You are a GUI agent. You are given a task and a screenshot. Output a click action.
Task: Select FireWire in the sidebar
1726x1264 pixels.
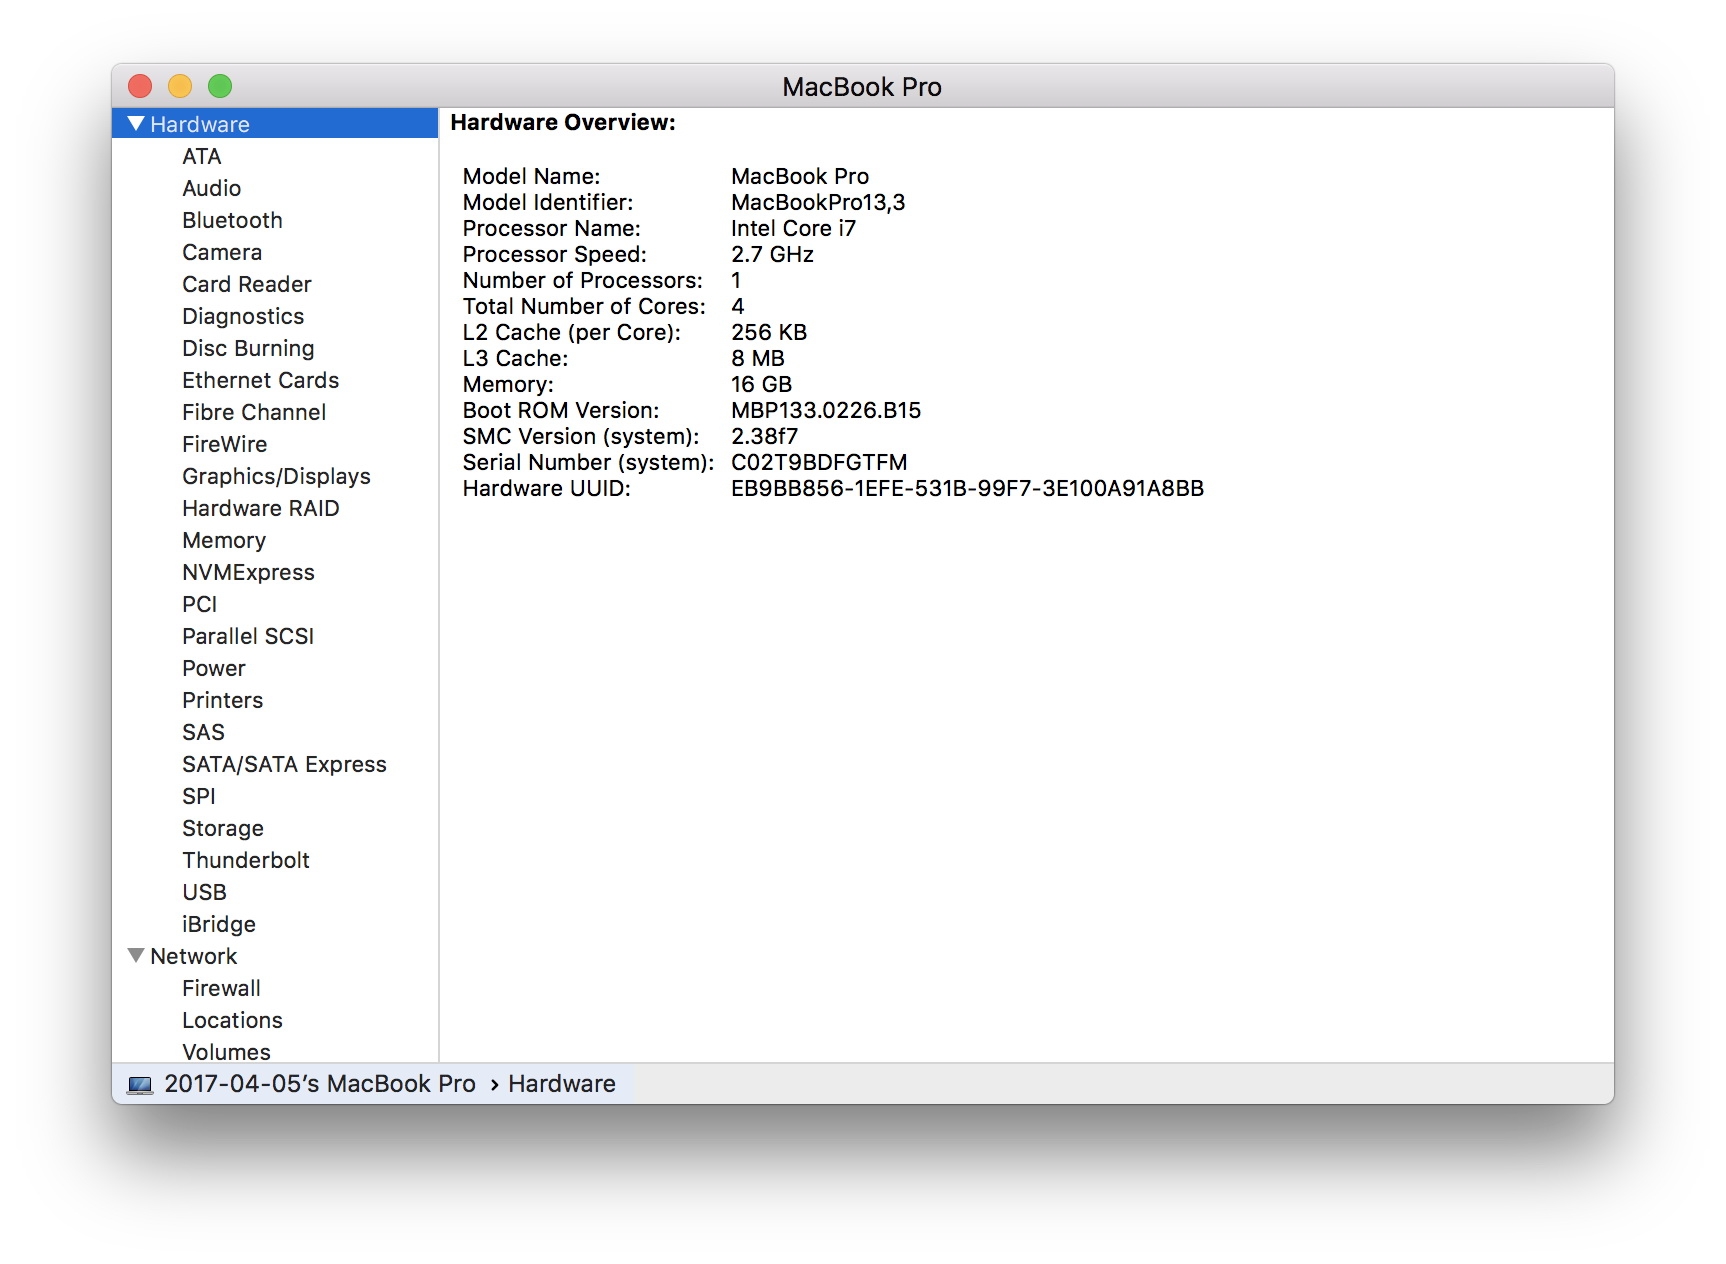[225, 444]
